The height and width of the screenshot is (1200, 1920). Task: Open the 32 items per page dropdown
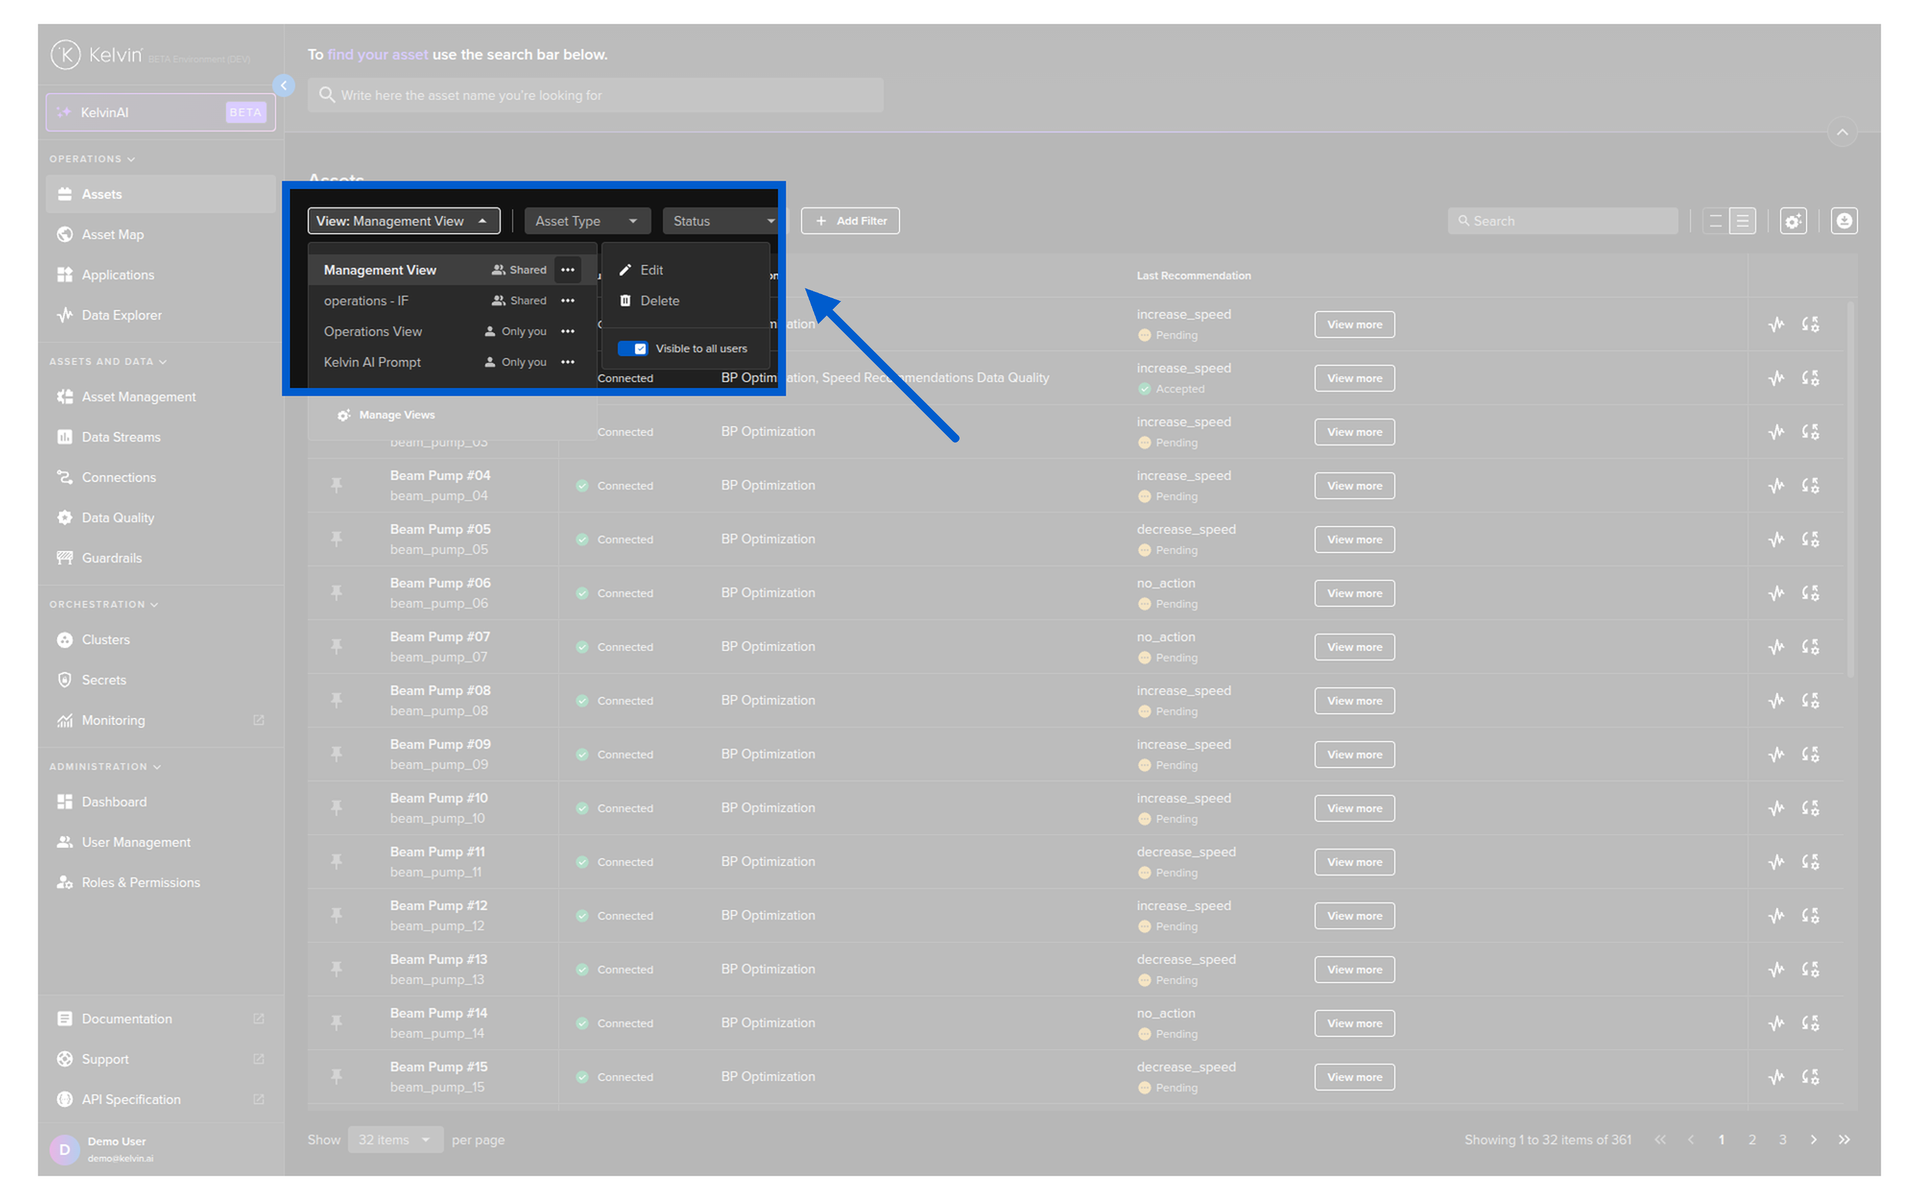(x=395, y=1140)
